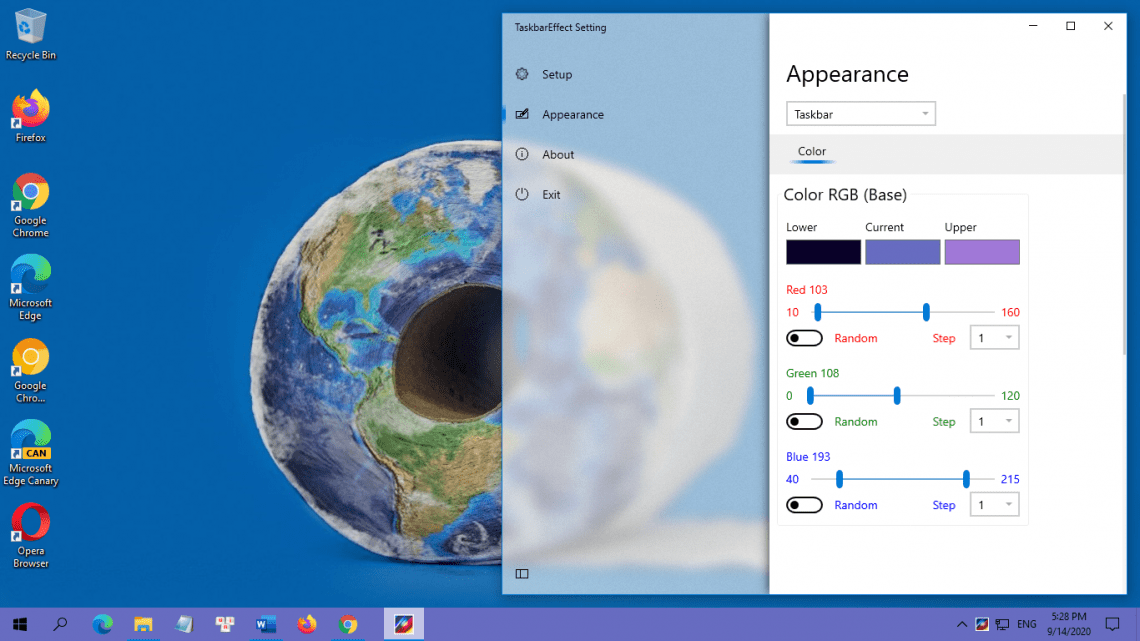Image resolution: width=1140 pixels, height=641 pixels.
Task: Select the Setup gear icon
Action: tap(521, 74)
